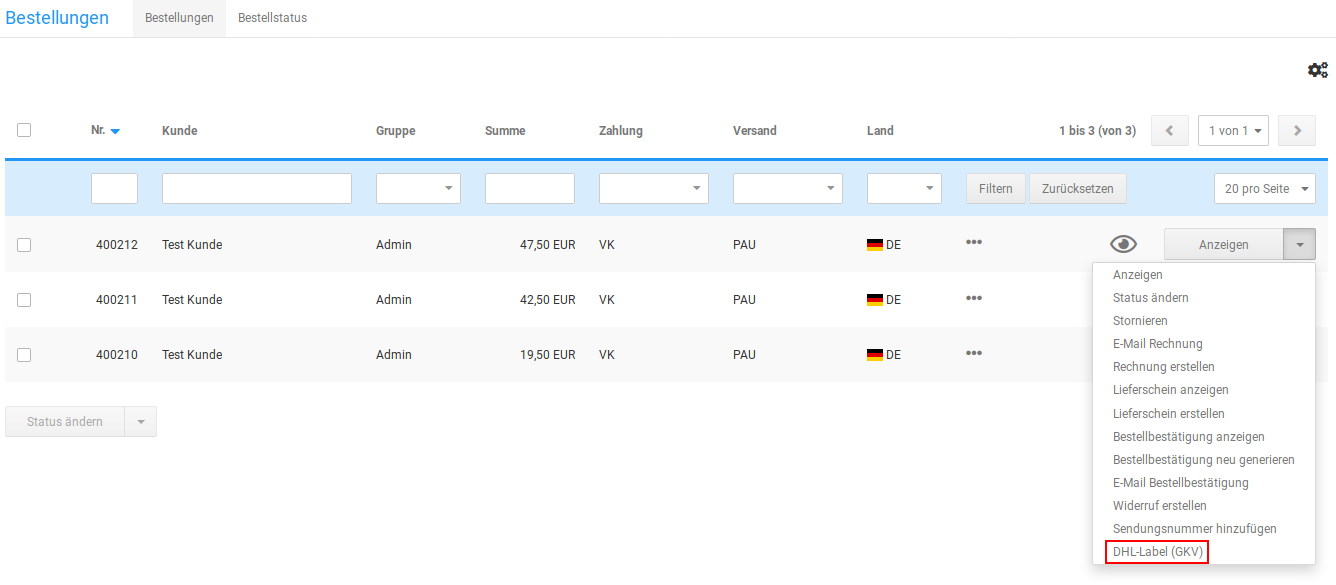1336x585 pixels.
Task: Open three-dots menu for order 400211
Action: pyautogui.click(x=973, y=298)
